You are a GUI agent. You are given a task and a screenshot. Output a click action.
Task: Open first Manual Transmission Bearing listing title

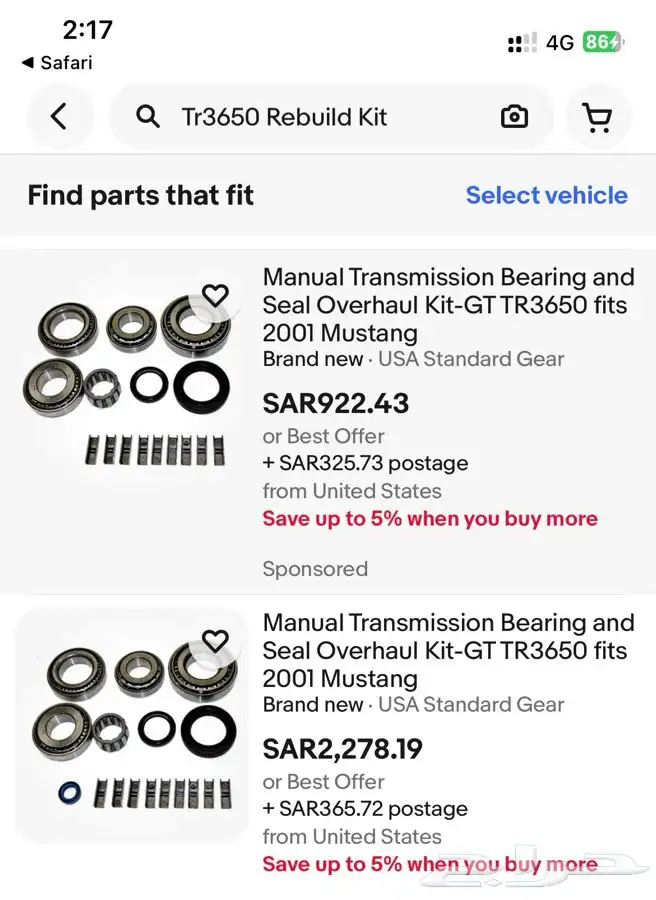448,305
